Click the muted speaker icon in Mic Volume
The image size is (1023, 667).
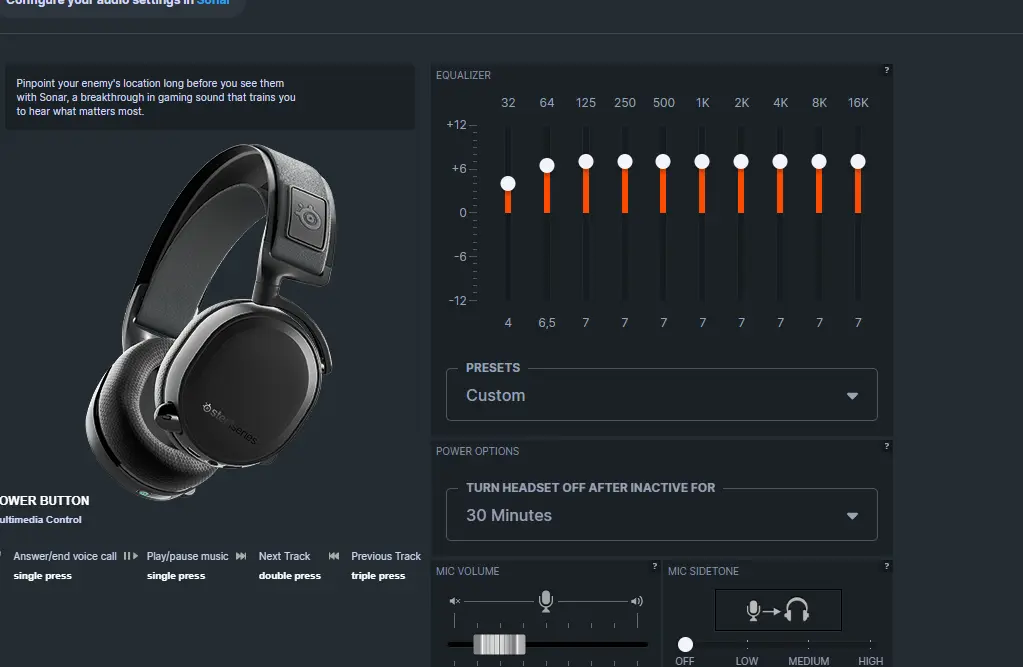455,601
